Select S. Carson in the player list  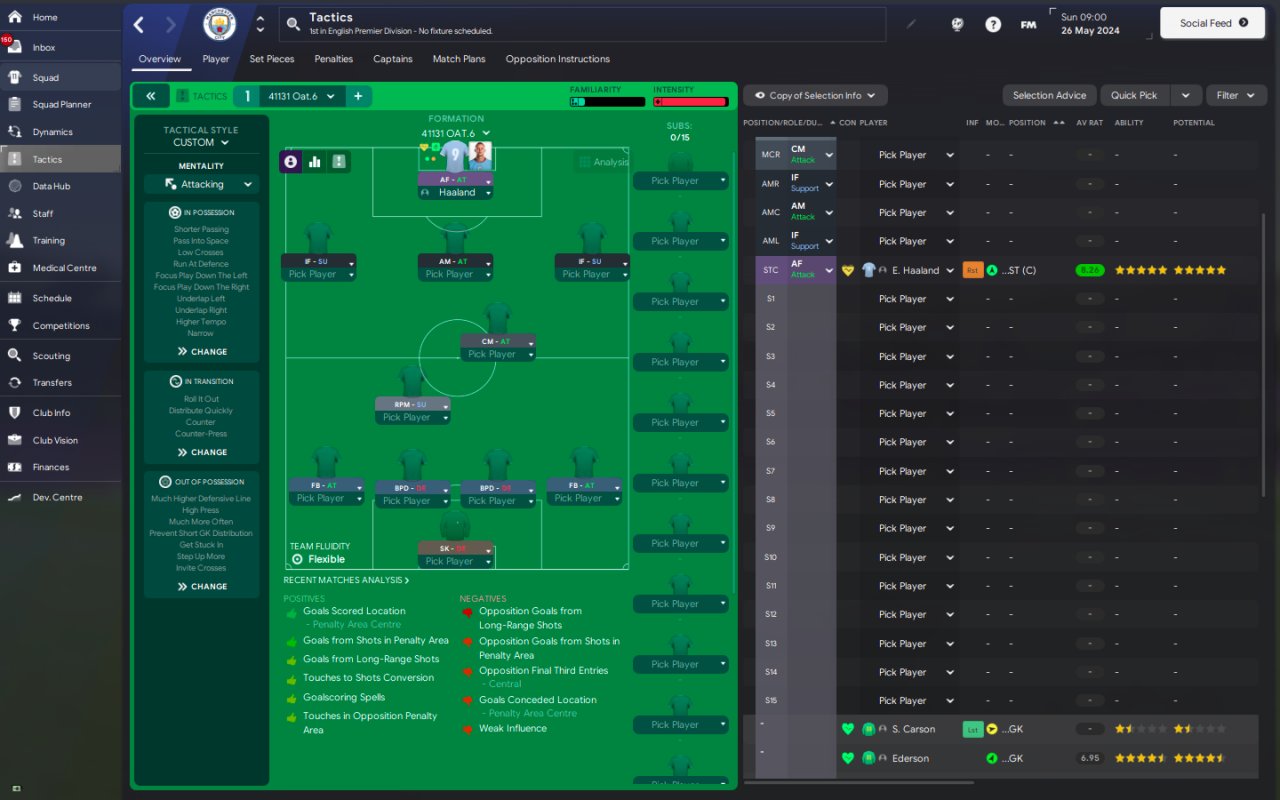pos(913,729)
